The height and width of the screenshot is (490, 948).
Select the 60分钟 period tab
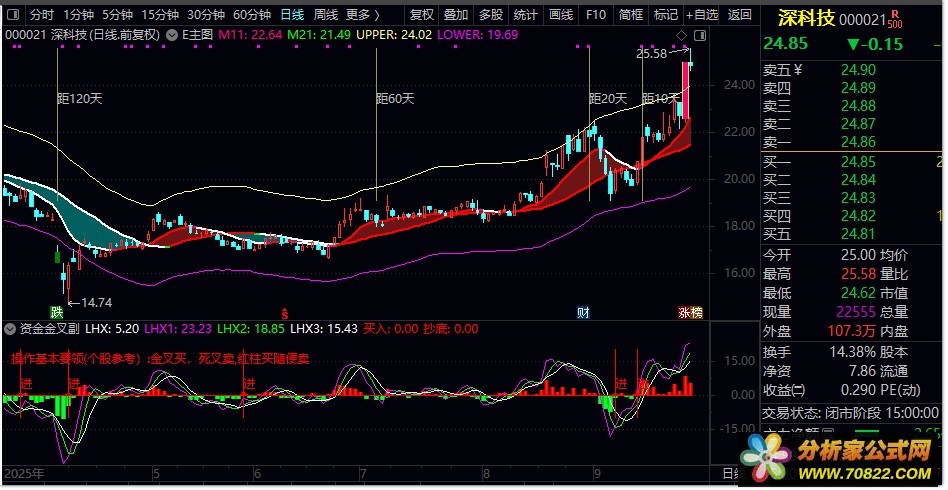coord(252,15)
